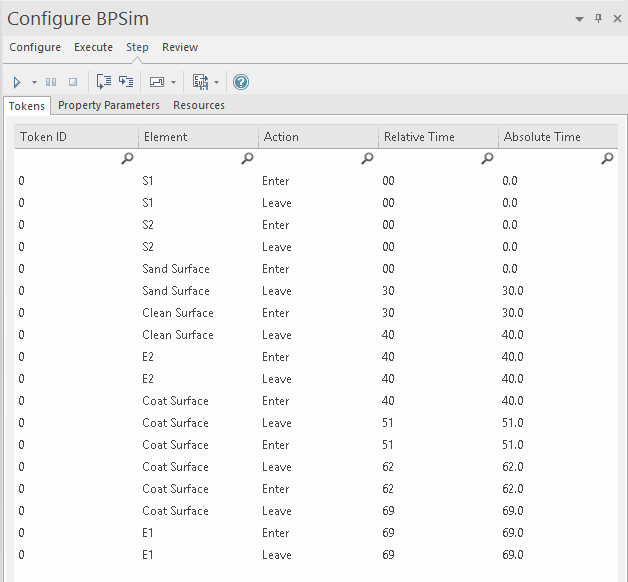The height and width of the screenshot is (582, 628).
Task: Open the Execute menu
Action: [x=93, y=47]
